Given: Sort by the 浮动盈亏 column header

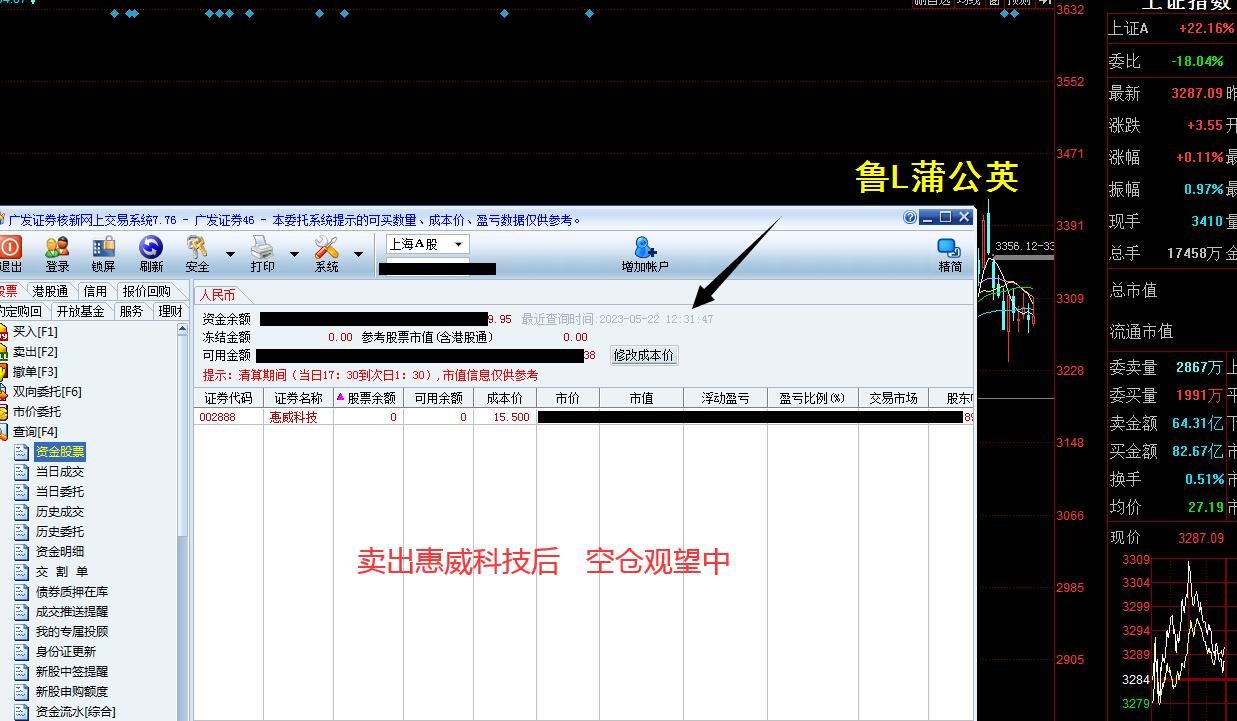Looking at the screenshot, I should pyautogui.click(x=725, y=398).
